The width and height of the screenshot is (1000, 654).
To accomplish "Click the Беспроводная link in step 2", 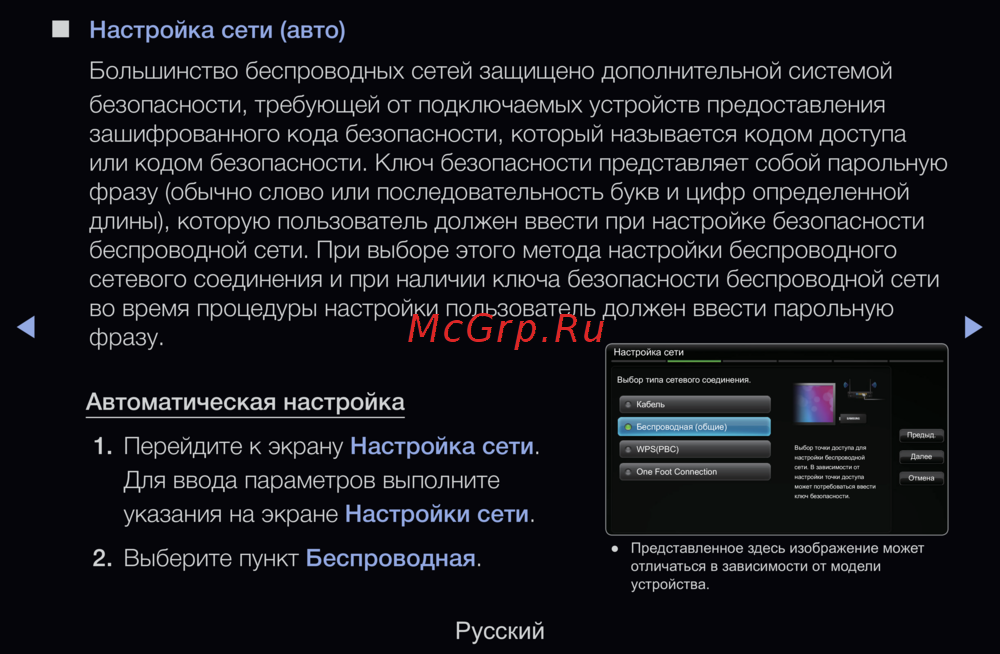I will point(390,559).
